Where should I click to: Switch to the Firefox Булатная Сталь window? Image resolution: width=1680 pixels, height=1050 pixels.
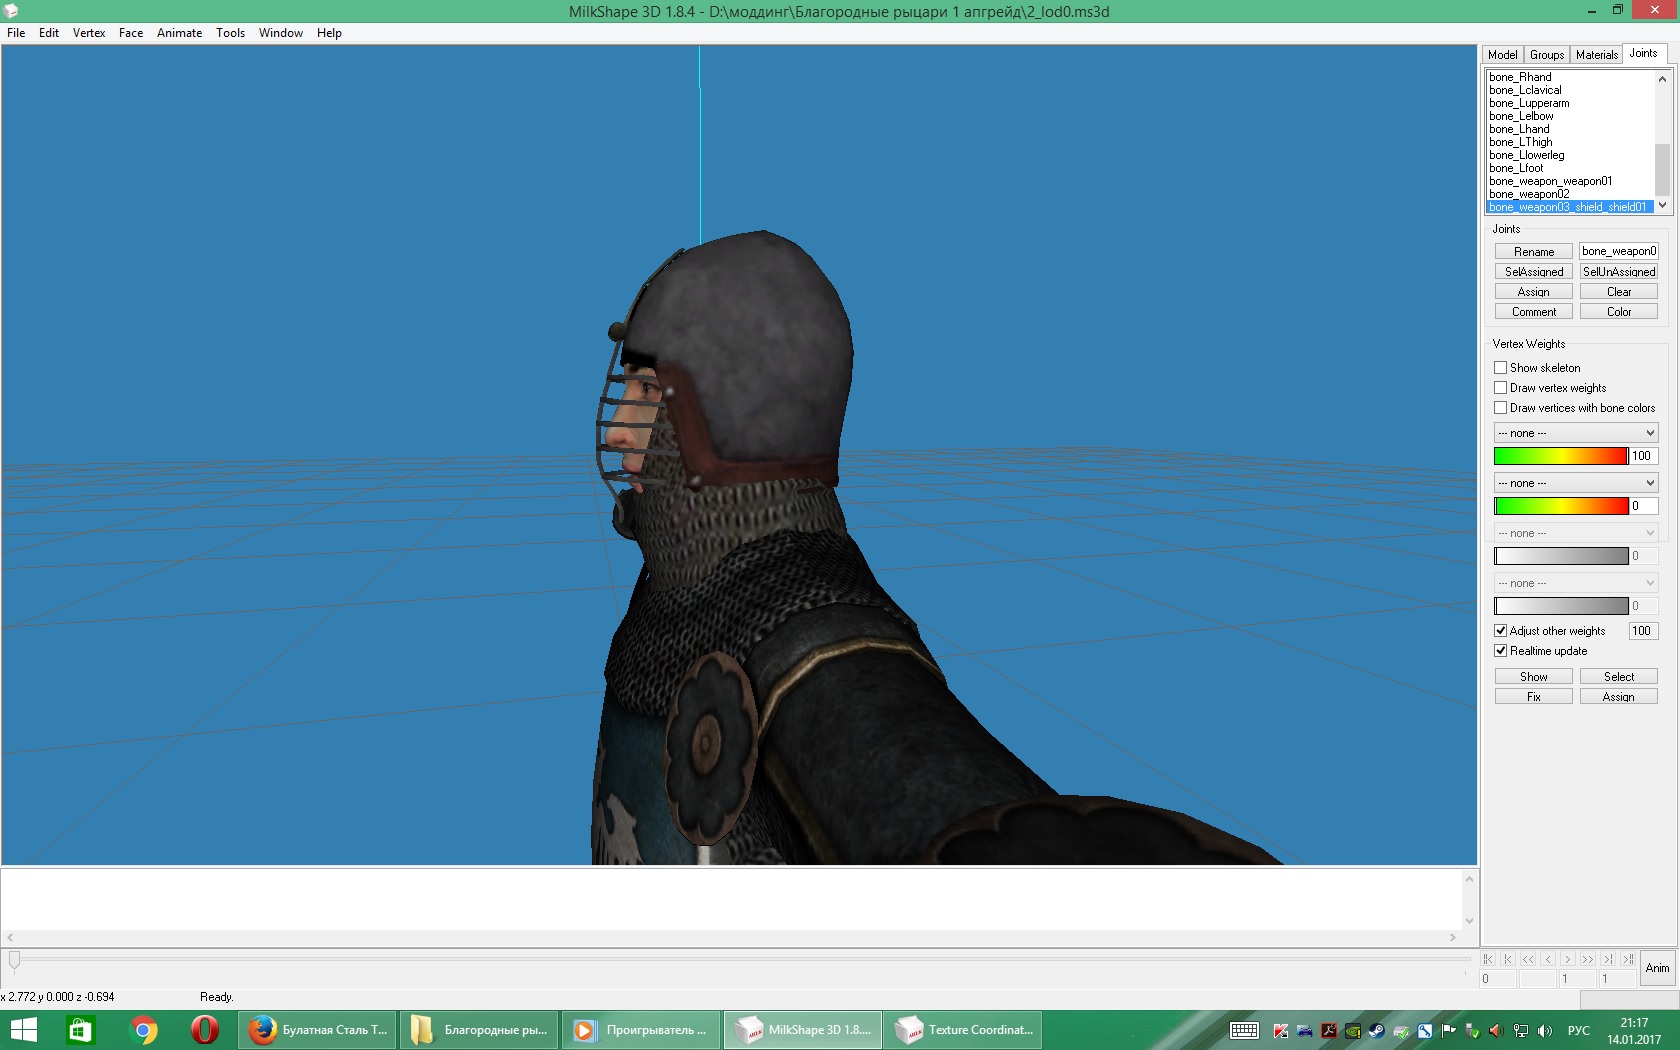318,1030
